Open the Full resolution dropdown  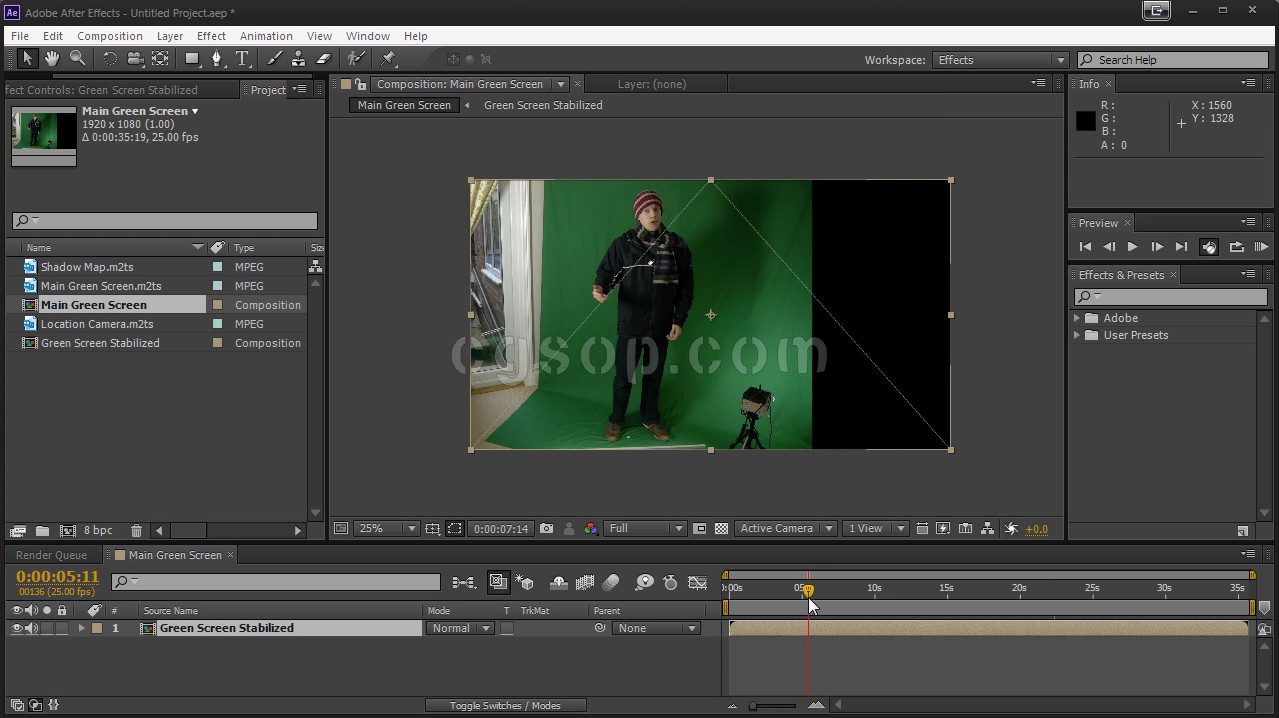coord(645,528)
